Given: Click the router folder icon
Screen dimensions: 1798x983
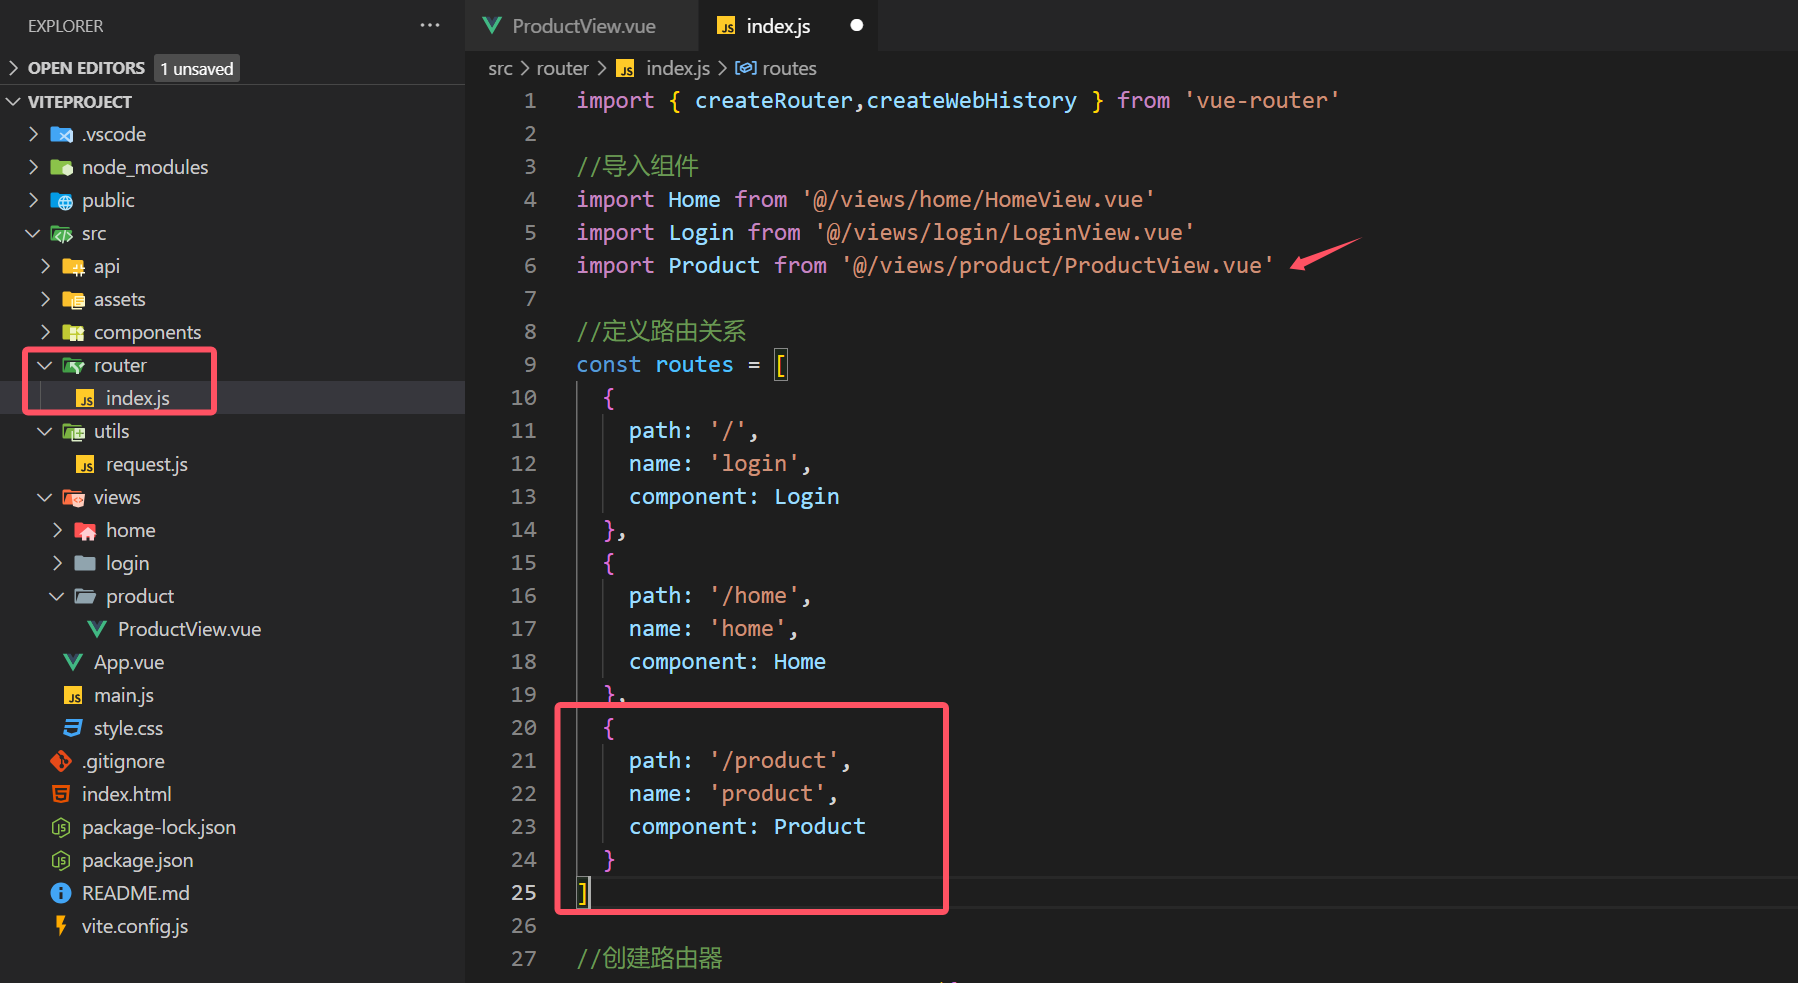Looking at the screenshot, I should [x=74, y=366].
